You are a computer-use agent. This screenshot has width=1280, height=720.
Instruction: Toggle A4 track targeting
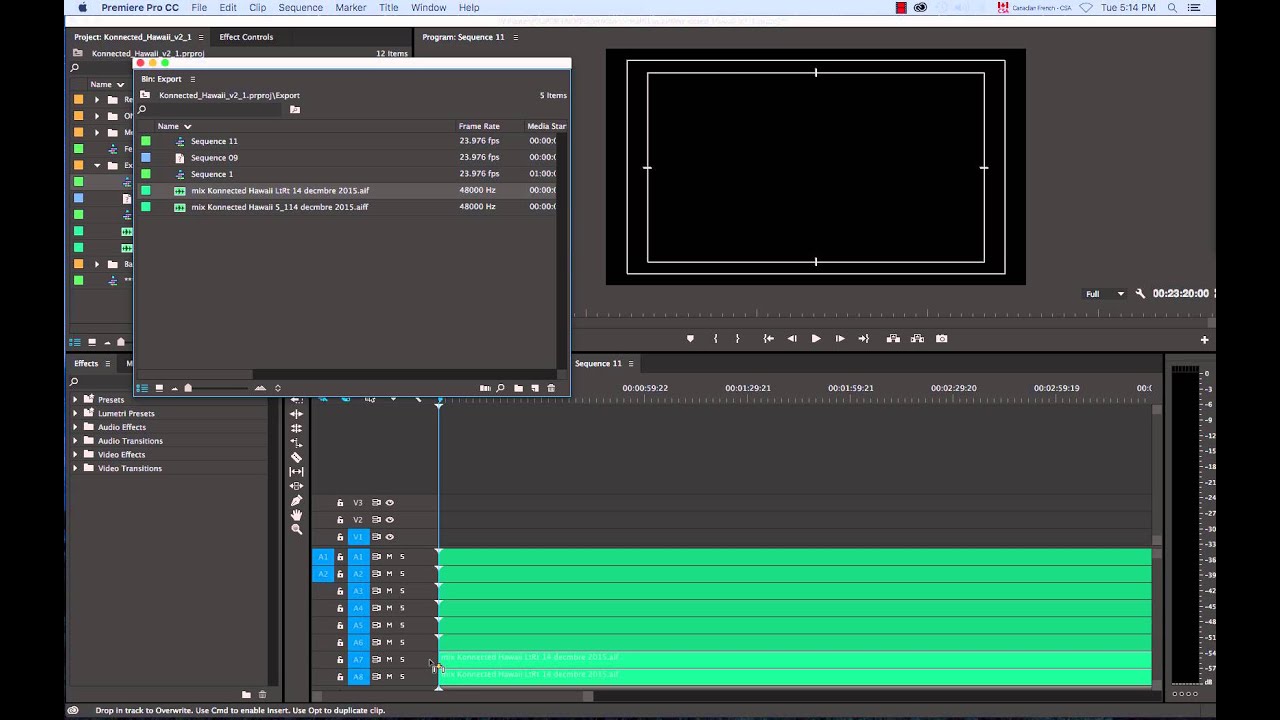[x=358, y=608]
